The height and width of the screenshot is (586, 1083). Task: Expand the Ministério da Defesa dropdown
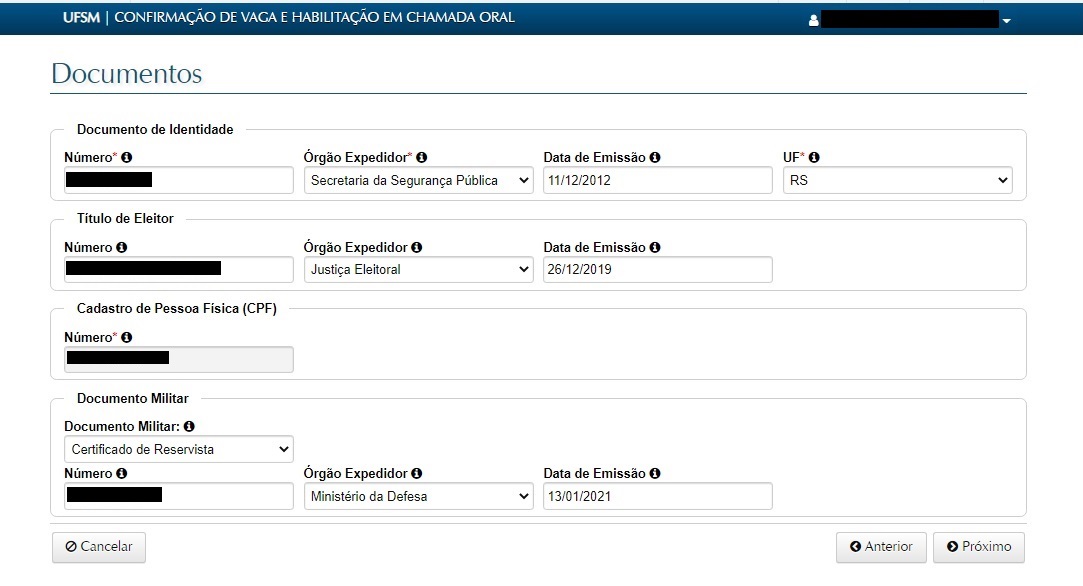click(x=418, y=496)
